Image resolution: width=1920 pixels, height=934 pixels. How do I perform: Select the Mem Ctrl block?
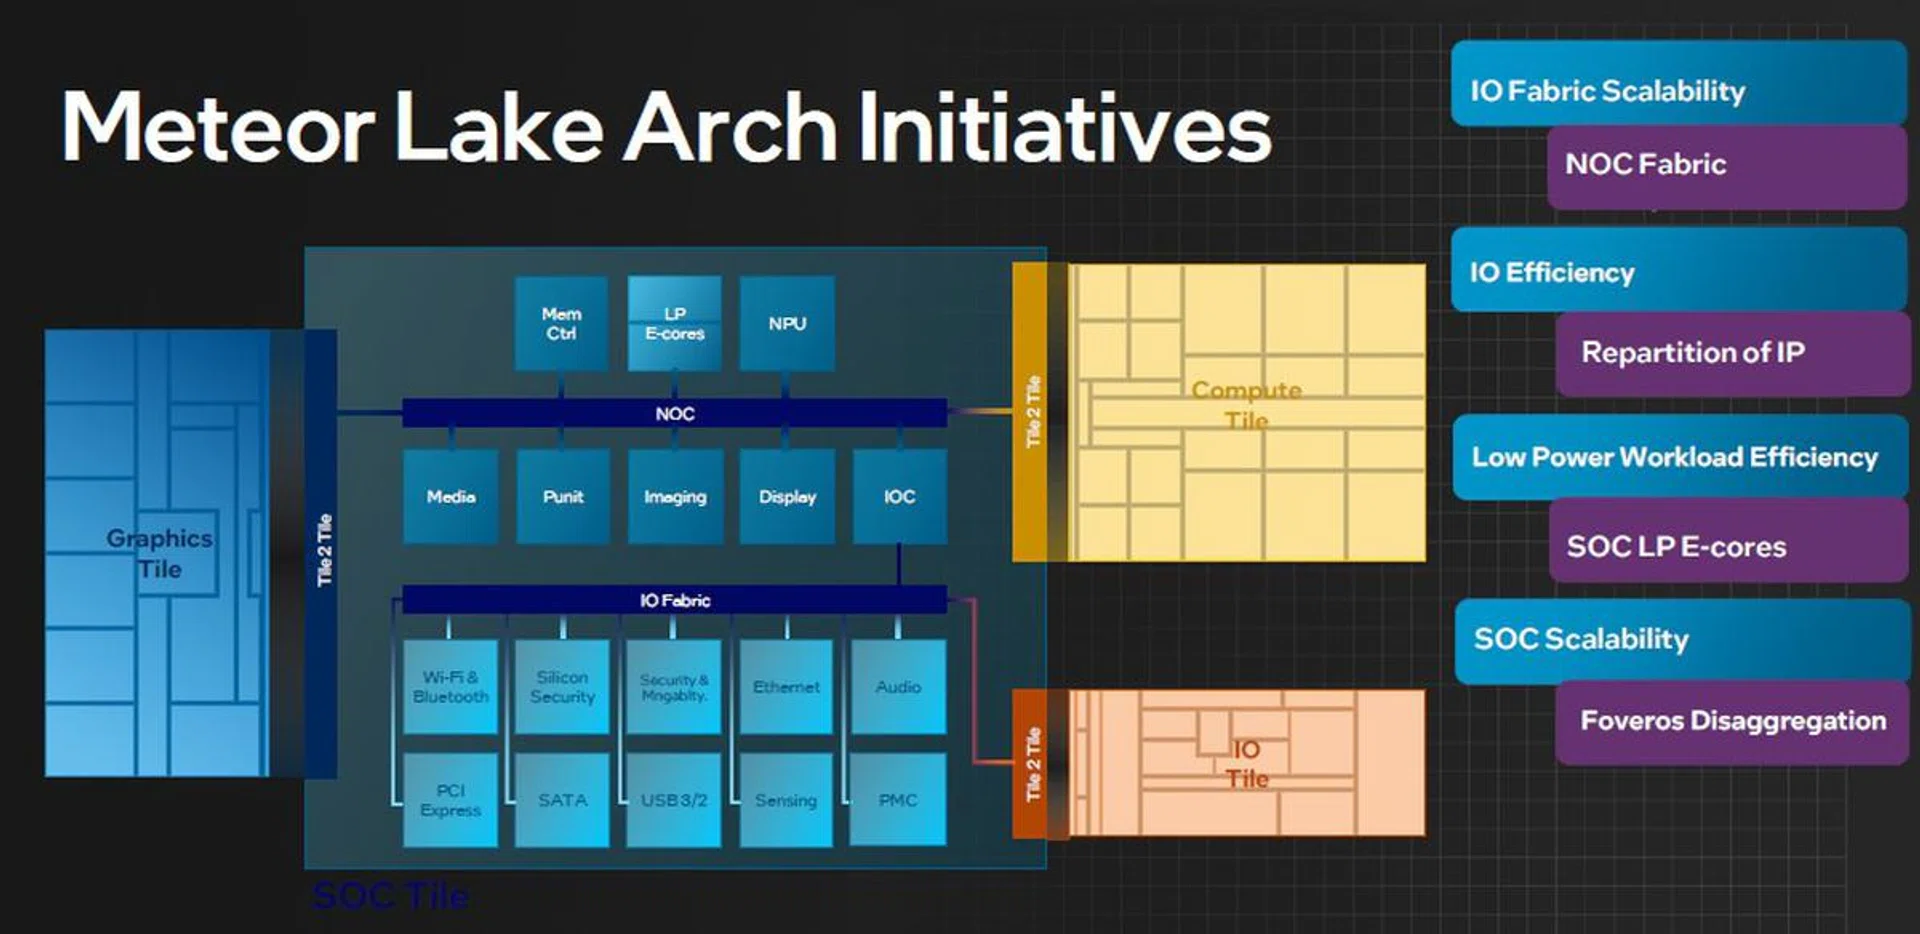(x=561, y=322)
